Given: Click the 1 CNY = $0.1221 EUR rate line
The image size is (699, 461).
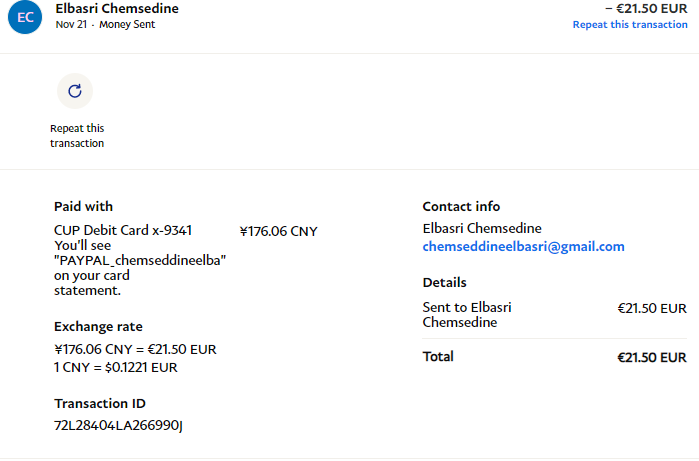Looking at the screenshot, I should pos(116,367).
